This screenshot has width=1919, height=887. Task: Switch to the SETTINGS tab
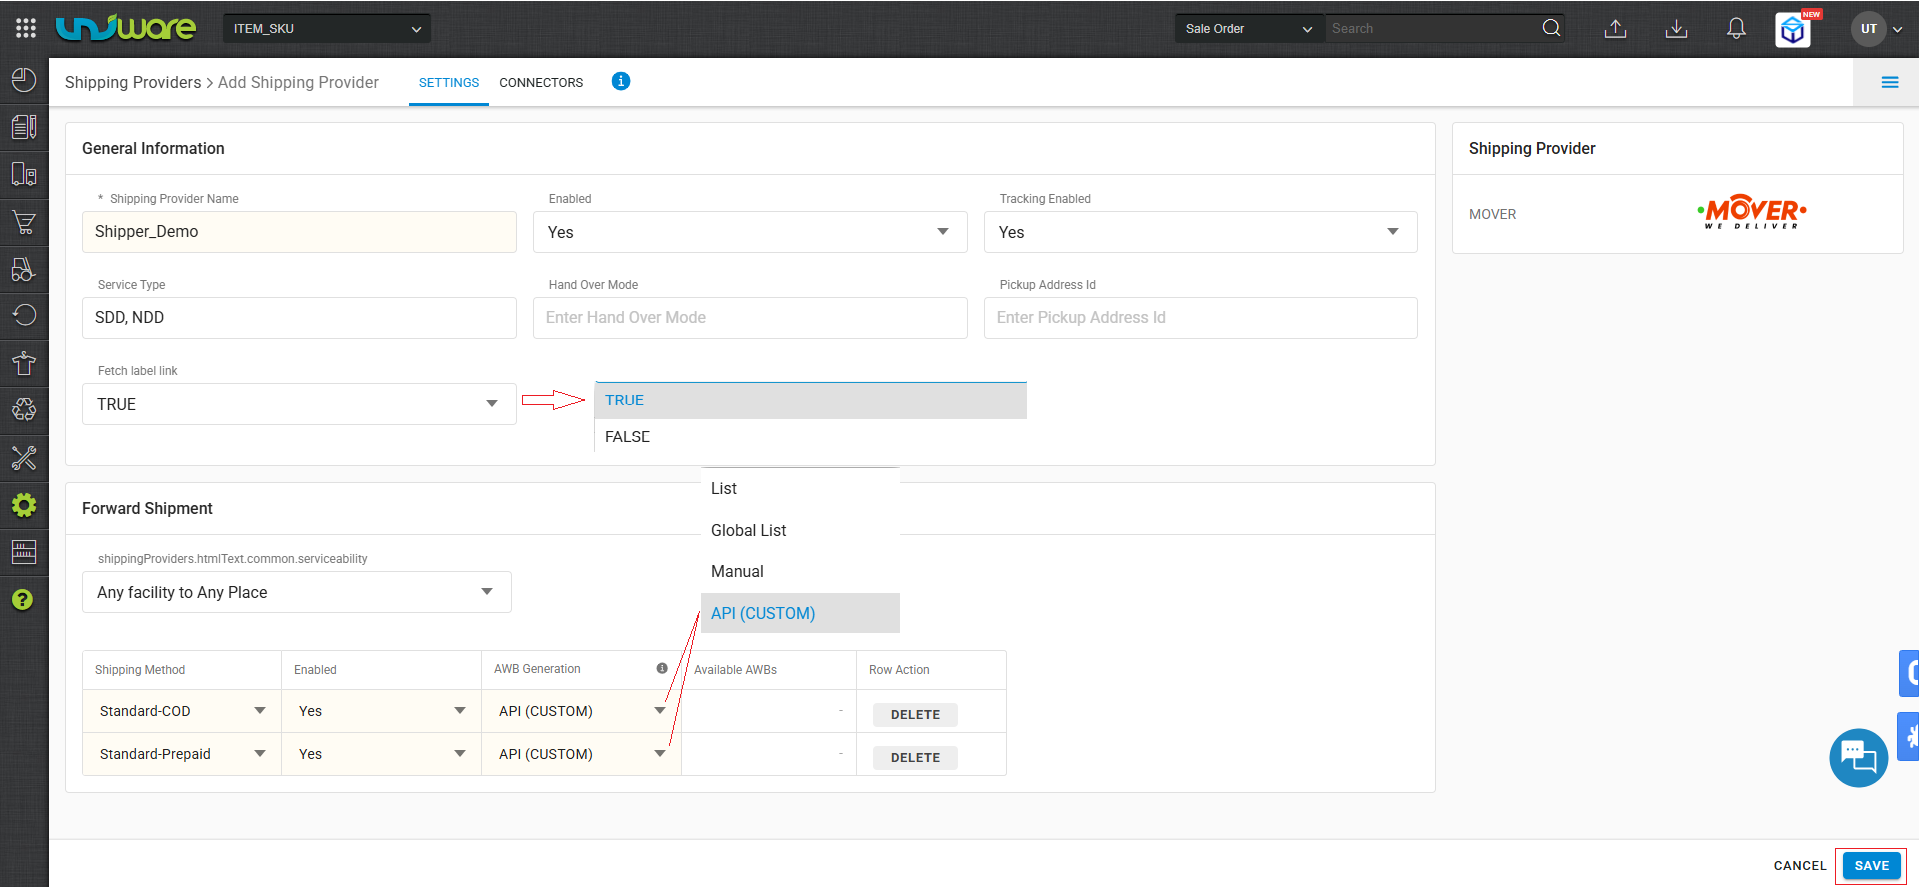click(x=449, y=82)
